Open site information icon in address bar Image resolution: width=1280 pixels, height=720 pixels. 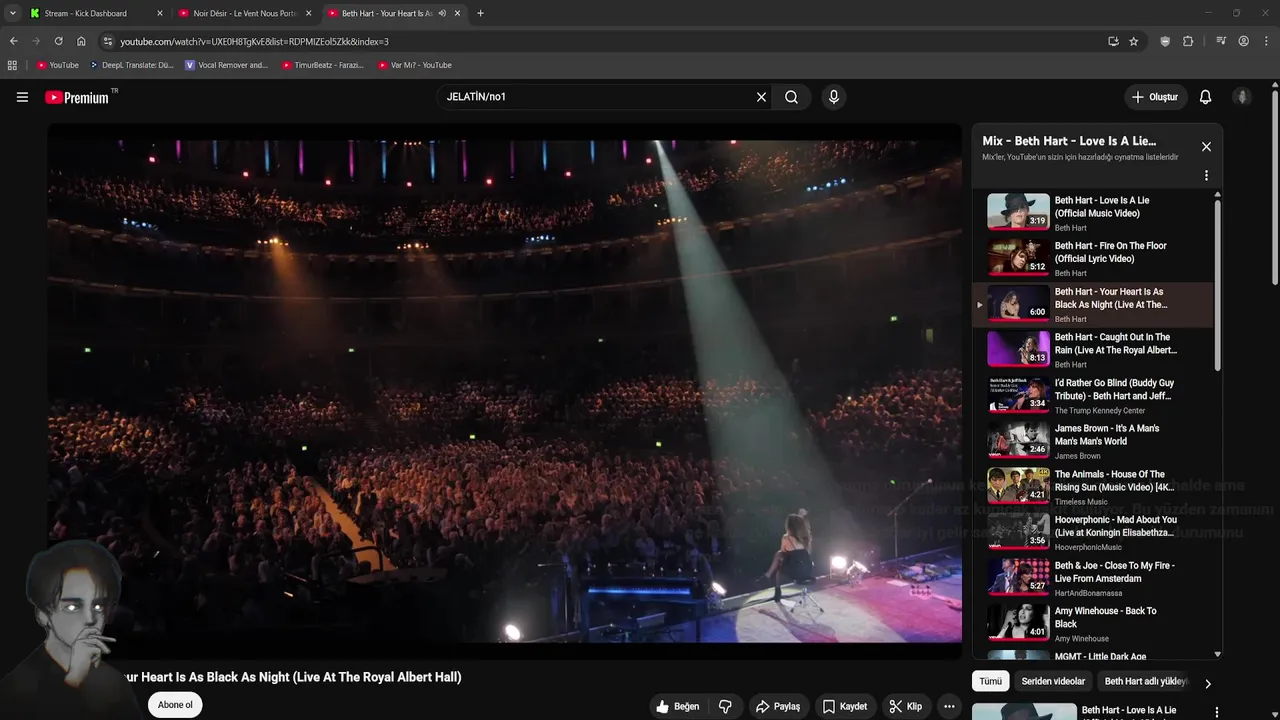tap(108, 41)
